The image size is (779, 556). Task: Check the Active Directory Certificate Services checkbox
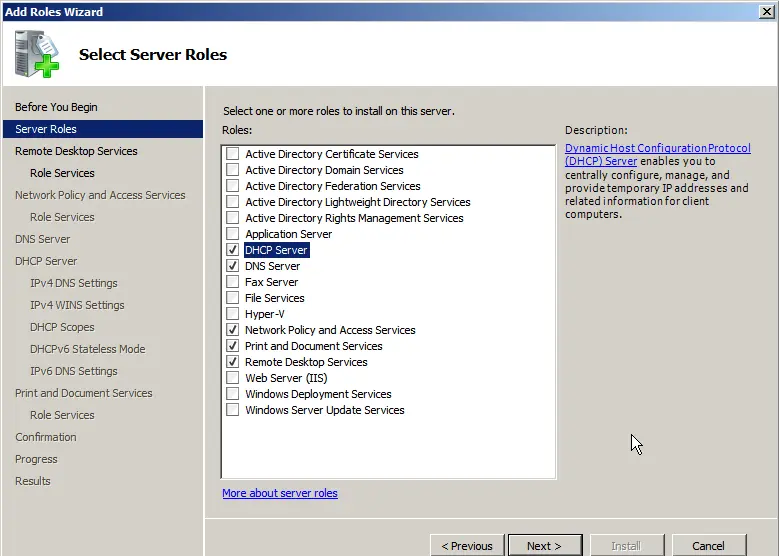pos(233,154)
